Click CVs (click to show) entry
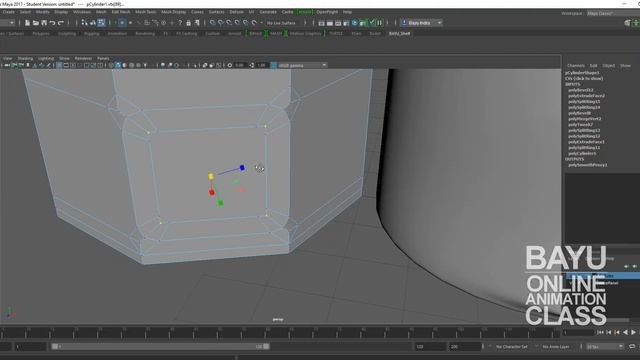Screen dimensions: 640x360 [584, 78]
